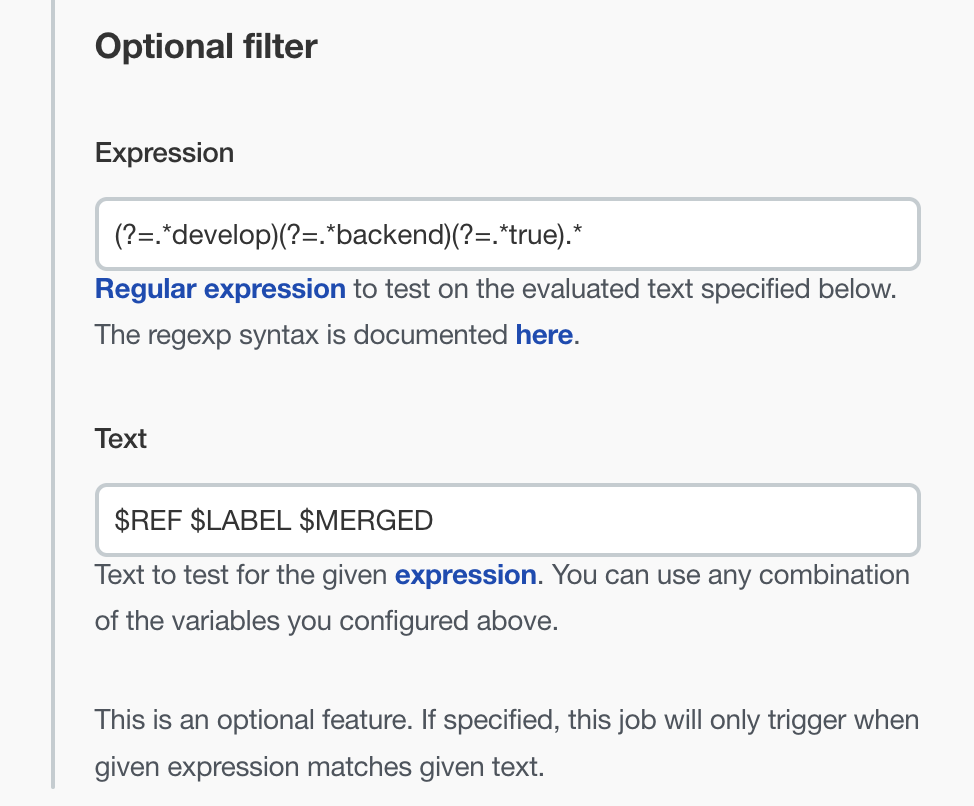The width and height of the screenshot is (974, 806).
Task: Click the "Optional filter" section heading
Action: 206,46
